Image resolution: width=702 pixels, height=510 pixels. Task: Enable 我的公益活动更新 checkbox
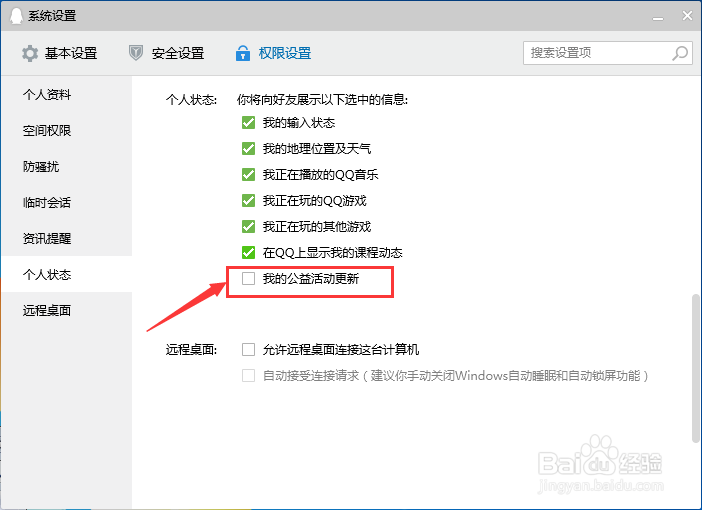point(248,279)
